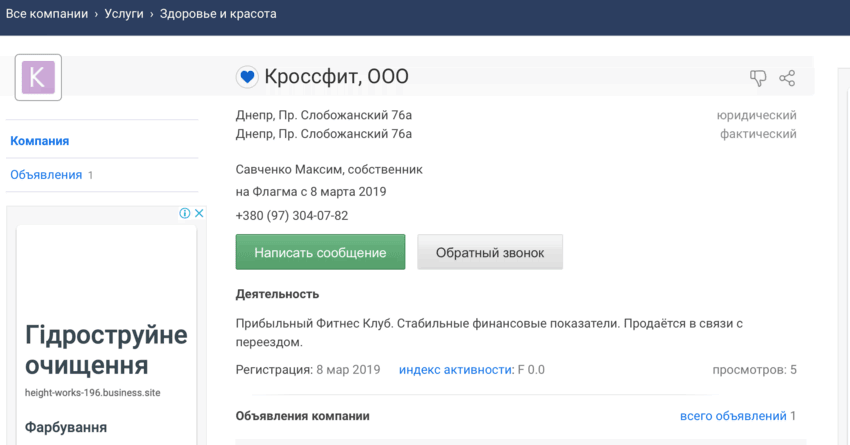This screenshot has height=445, width=850.
Task: Click actual address line marked фактический
Action: (x=324, y=134)
